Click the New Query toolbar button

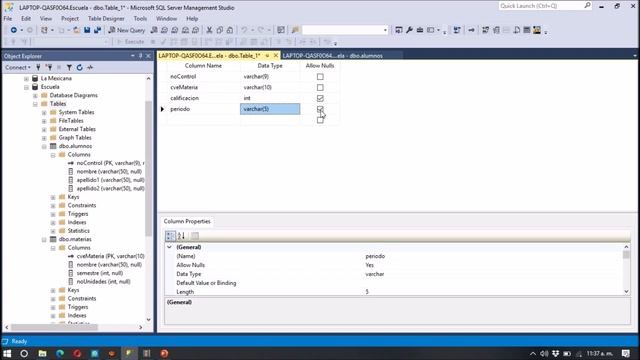[127, 30]
